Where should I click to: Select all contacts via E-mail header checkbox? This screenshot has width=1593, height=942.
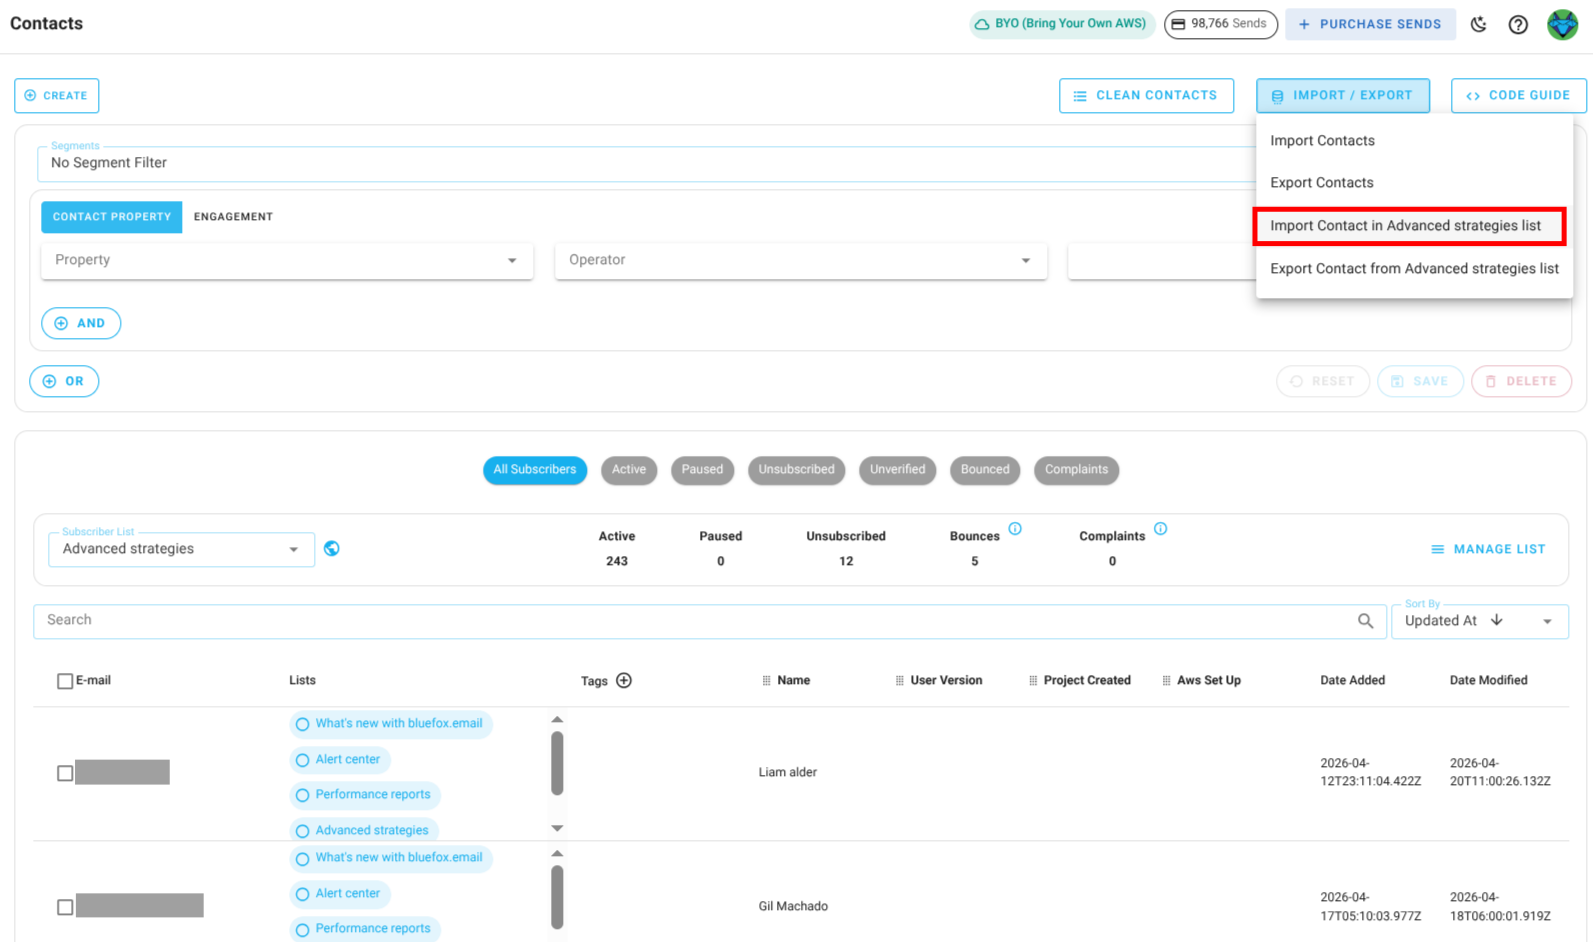[x=65, y=681]
